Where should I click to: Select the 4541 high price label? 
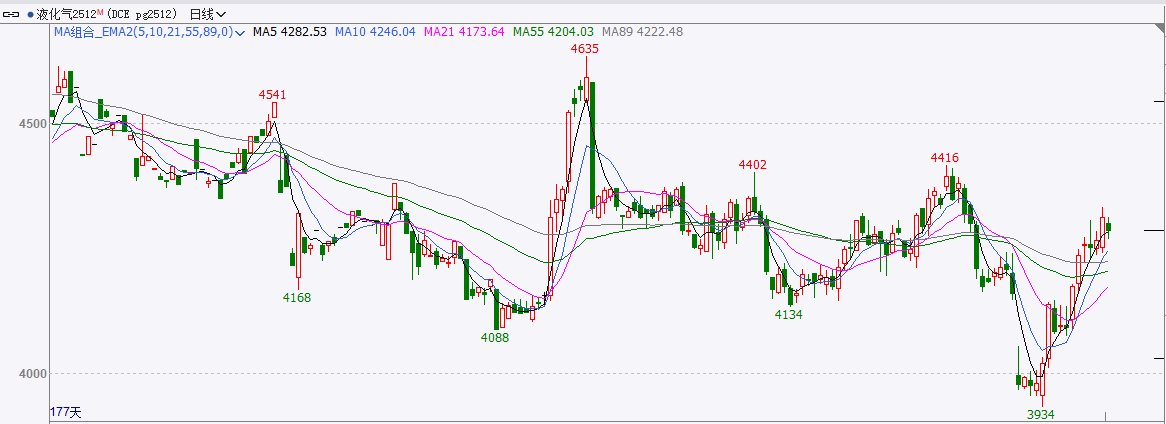tap(272, 95)
